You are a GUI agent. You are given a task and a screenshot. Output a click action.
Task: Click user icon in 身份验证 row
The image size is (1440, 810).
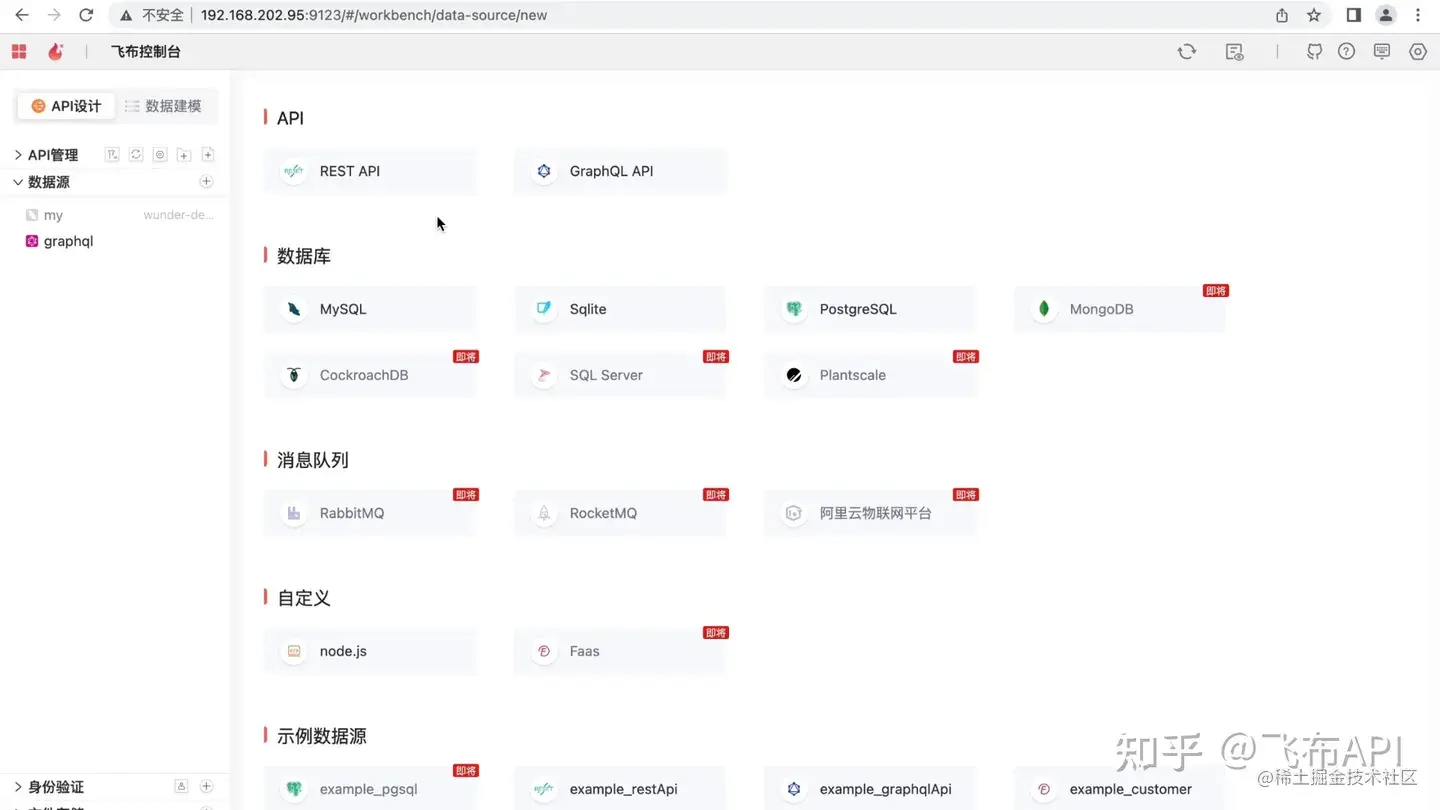point(181,787)
